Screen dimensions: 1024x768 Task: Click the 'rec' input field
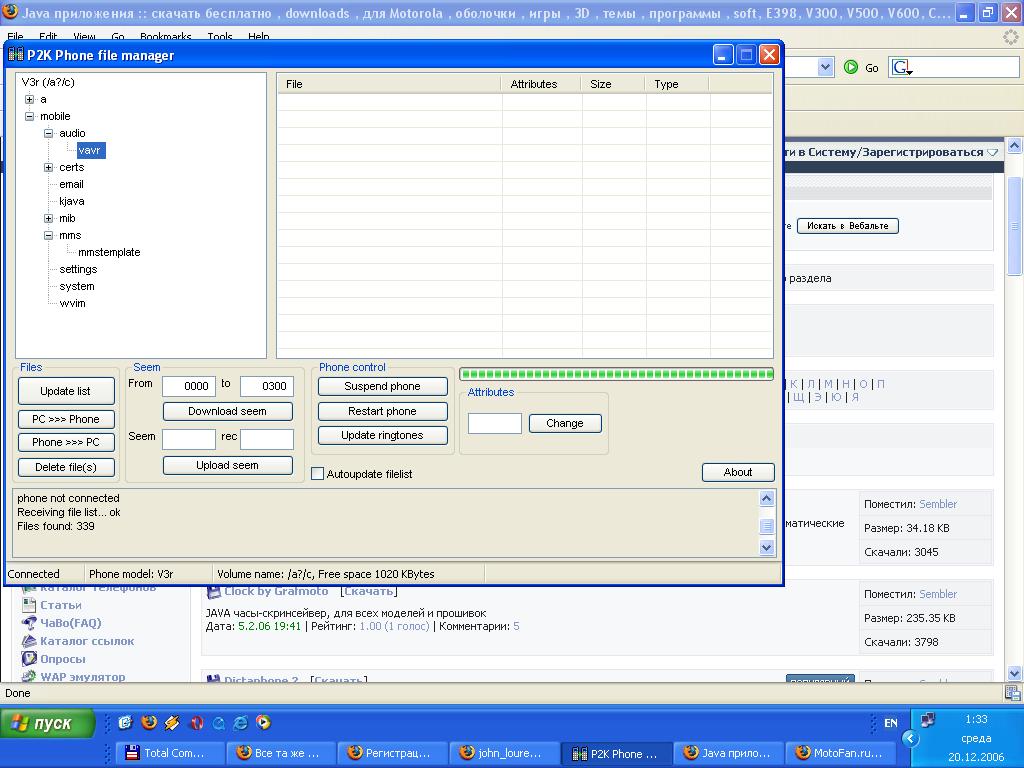tap(266, 440)
